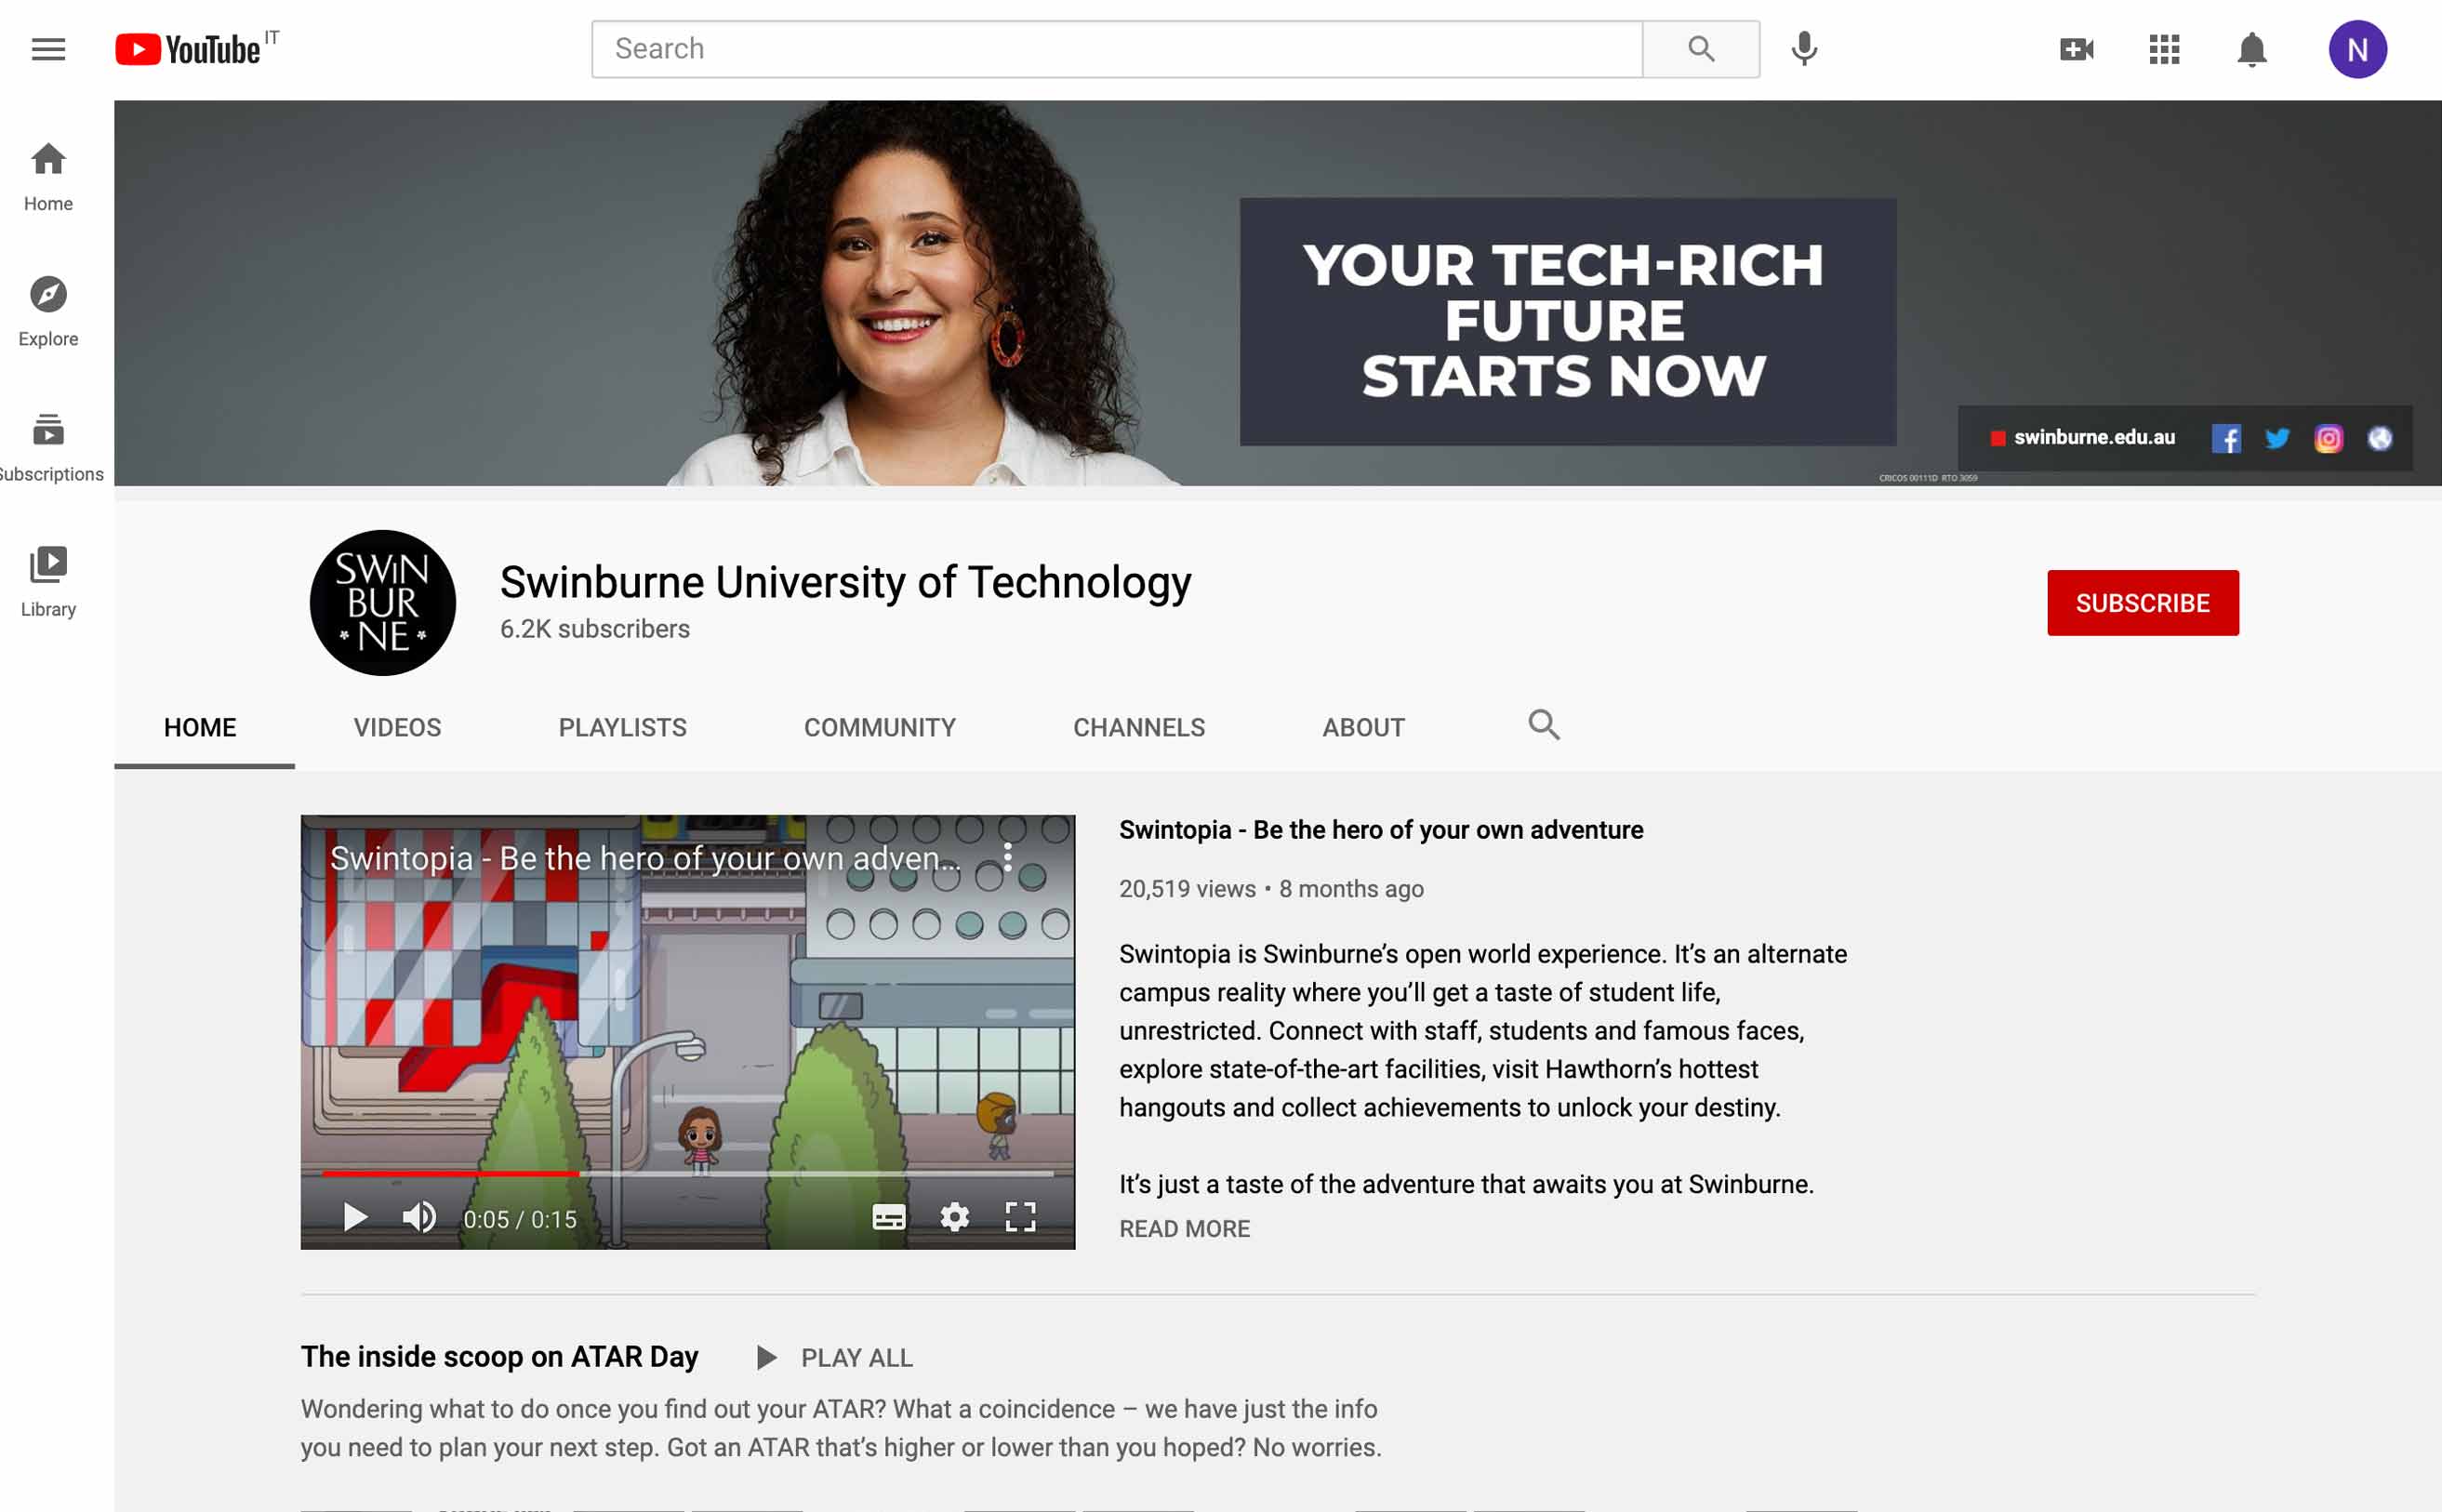Toggle video subtitles
The height and width of the screenshot is (1512, 2442).
point(888,1217)
